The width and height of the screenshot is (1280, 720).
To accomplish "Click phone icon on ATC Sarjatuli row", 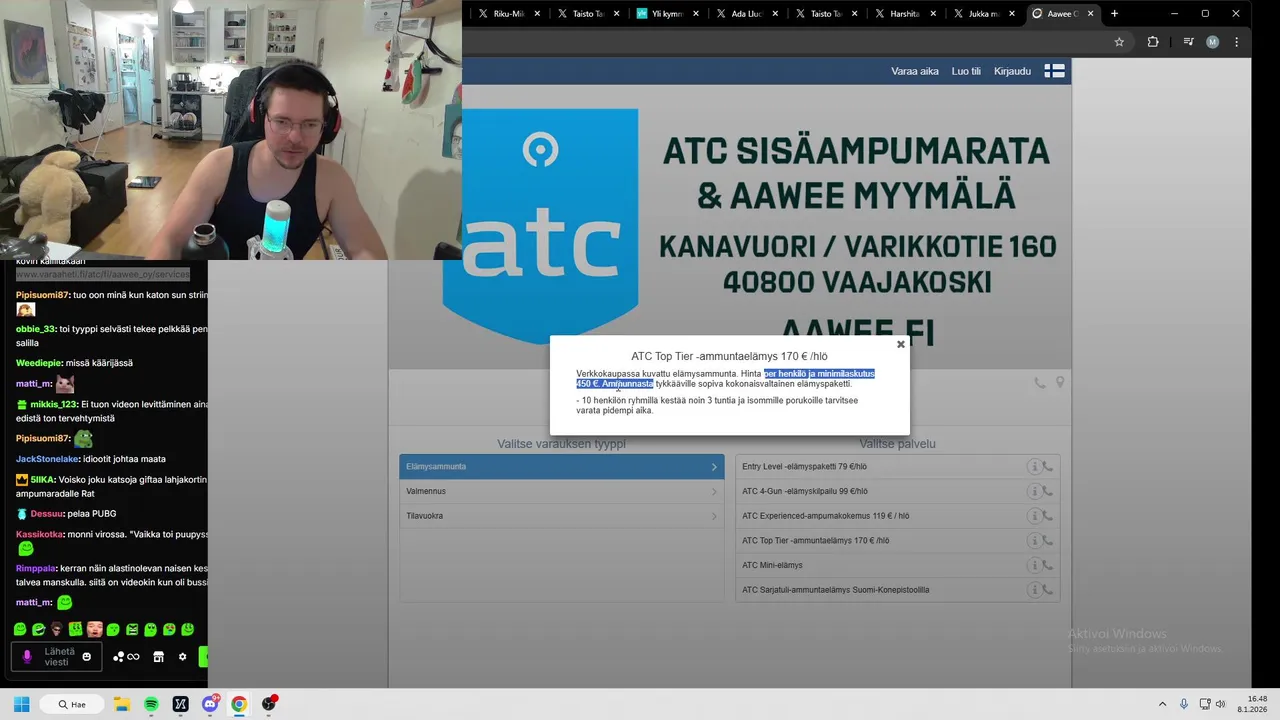I will (1047, 590).
